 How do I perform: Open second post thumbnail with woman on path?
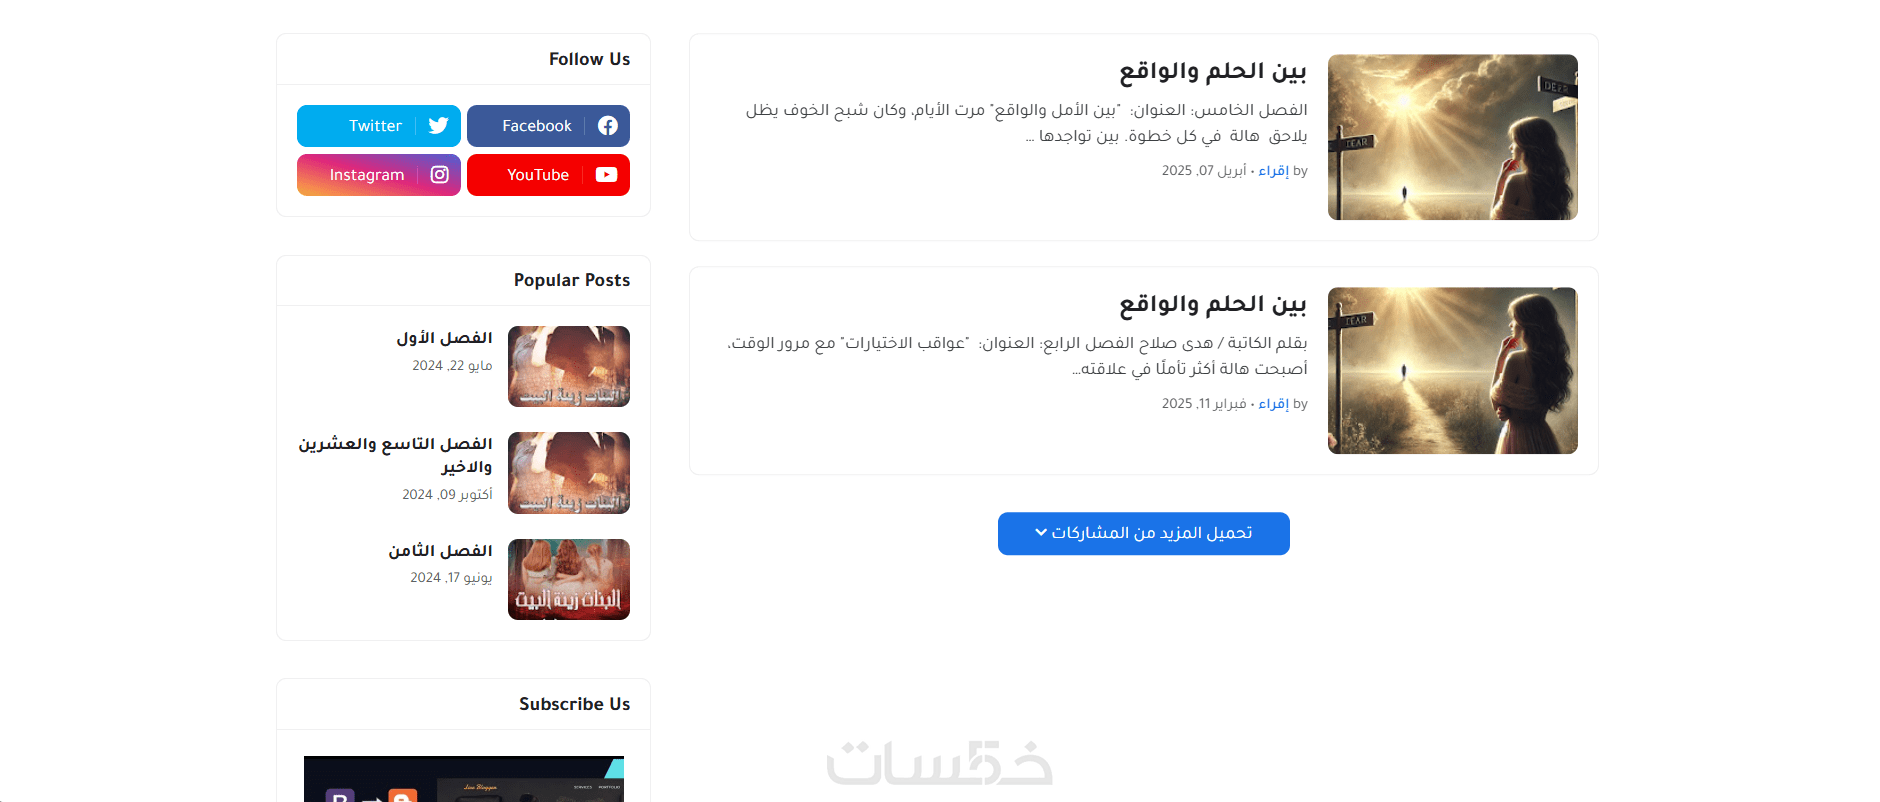point(1452,371)
